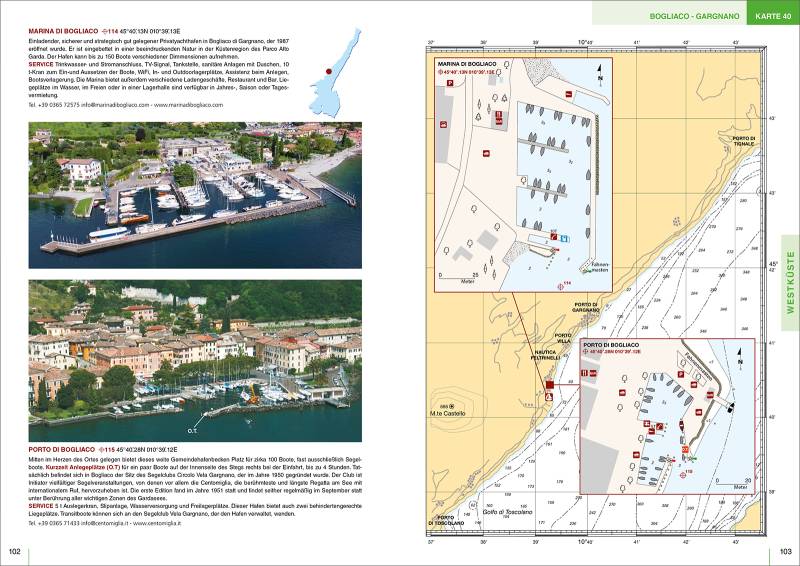Viewport: 800px width, 566px height.
Task: Click the M.te Castello label on map
Action: point(450,414)
